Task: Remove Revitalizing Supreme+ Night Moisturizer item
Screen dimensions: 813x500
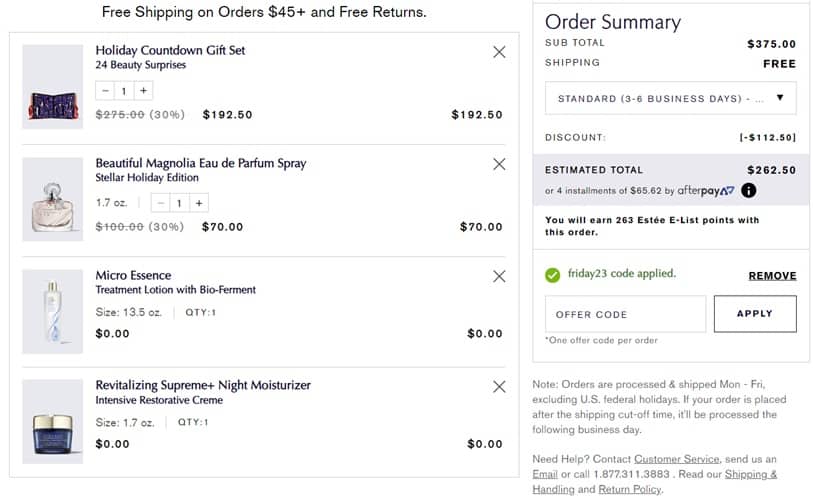Action: tap(499, 387)
